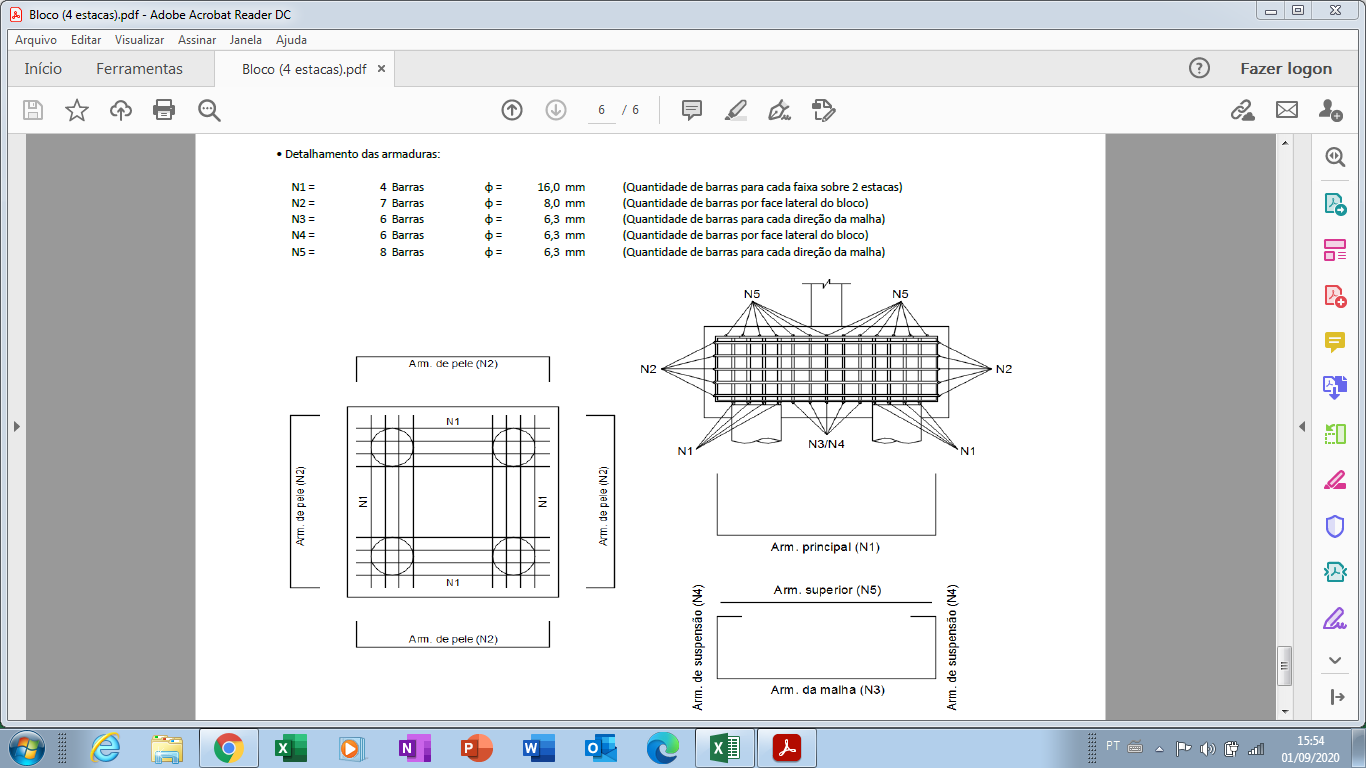Click the cloud upload icon
Screen dimensions: 1366x768
[x=121, y=110]
